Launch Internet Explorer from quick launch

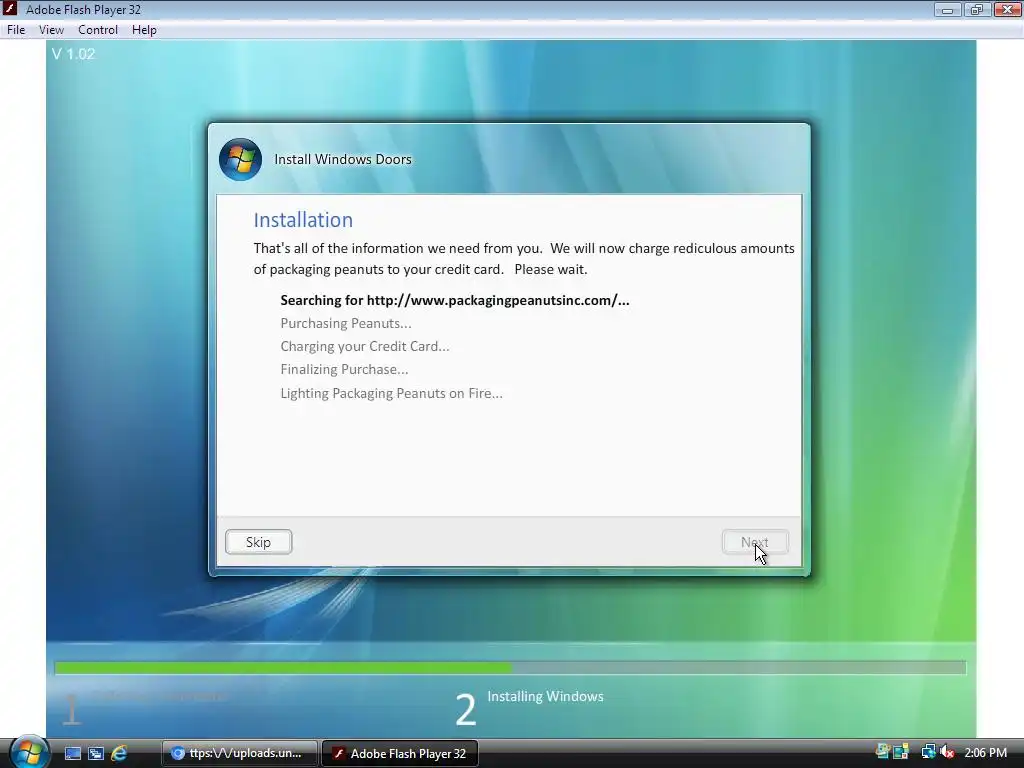click(x=119, y=753)
